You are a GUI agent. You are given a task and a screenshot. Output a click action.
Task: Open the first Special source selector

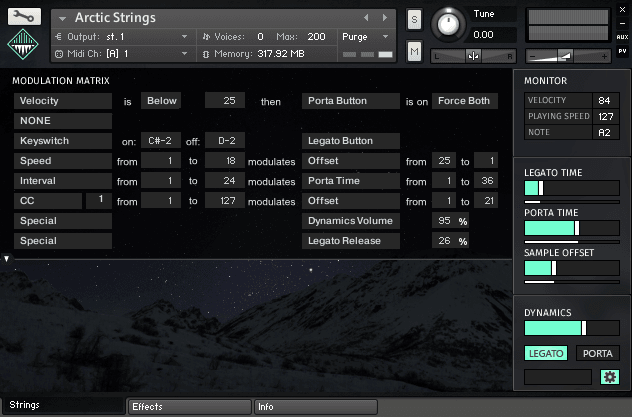63,221
